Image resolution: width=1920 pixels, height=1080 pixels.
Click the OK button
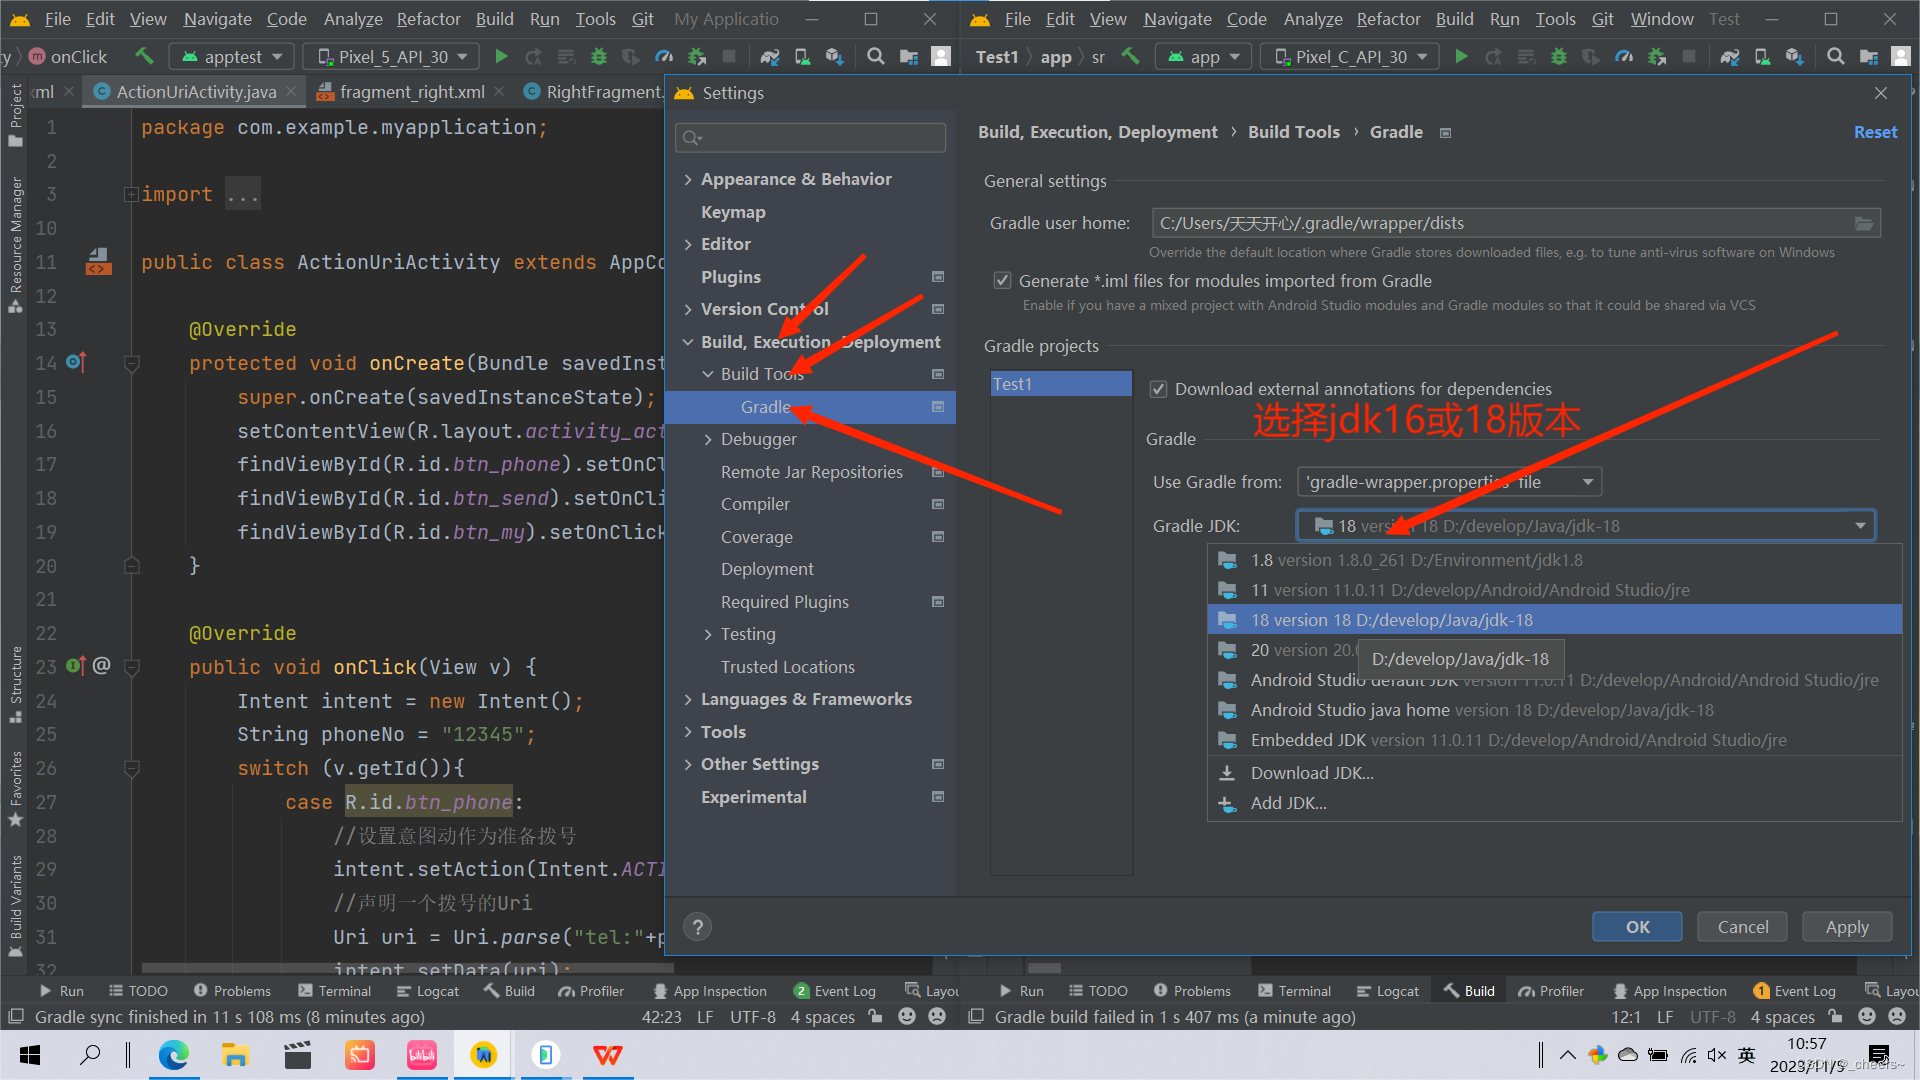pos(1637,927)
